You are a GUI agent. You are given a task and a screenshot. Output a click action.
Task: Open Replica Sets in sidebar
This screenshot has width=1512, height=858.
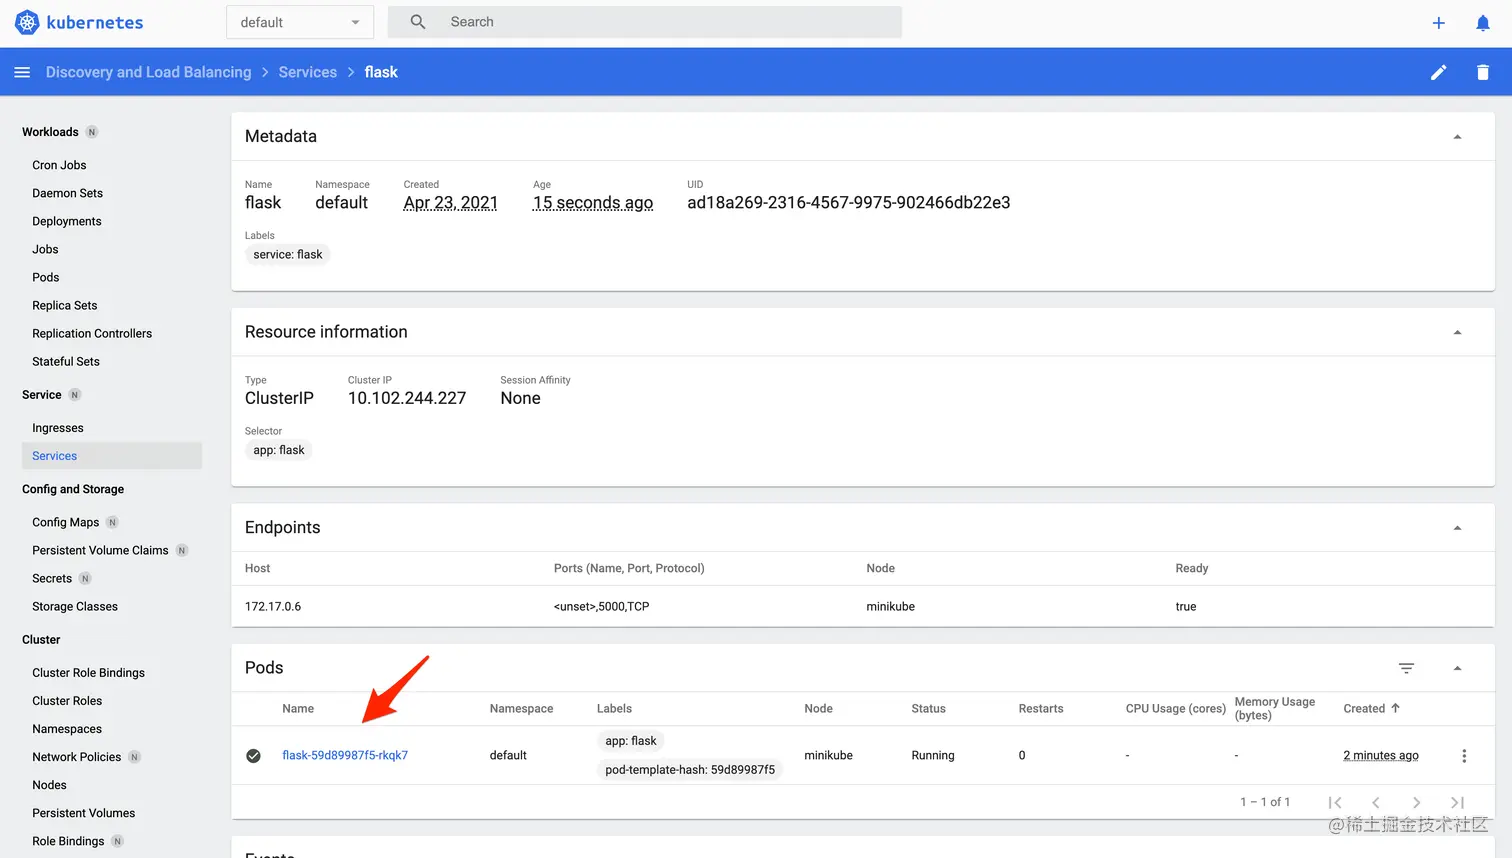[64, 305]
